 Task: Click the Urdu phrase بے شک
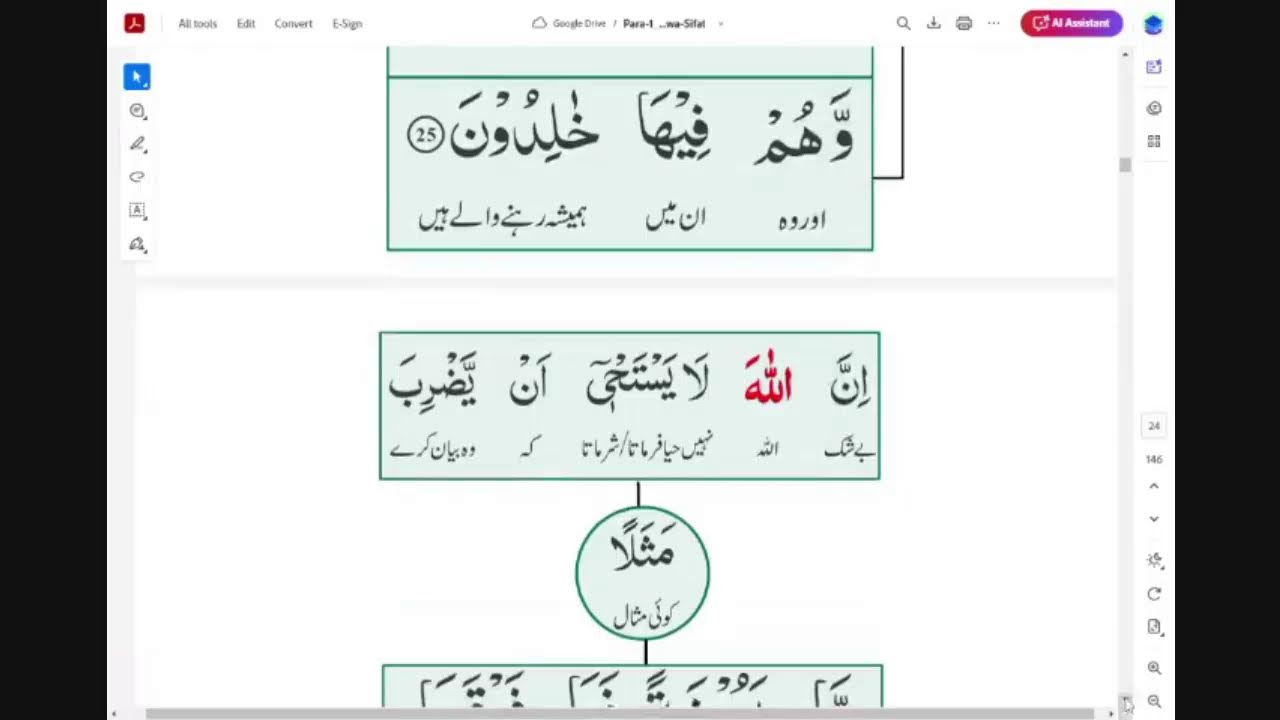click(x=849, y=450)
